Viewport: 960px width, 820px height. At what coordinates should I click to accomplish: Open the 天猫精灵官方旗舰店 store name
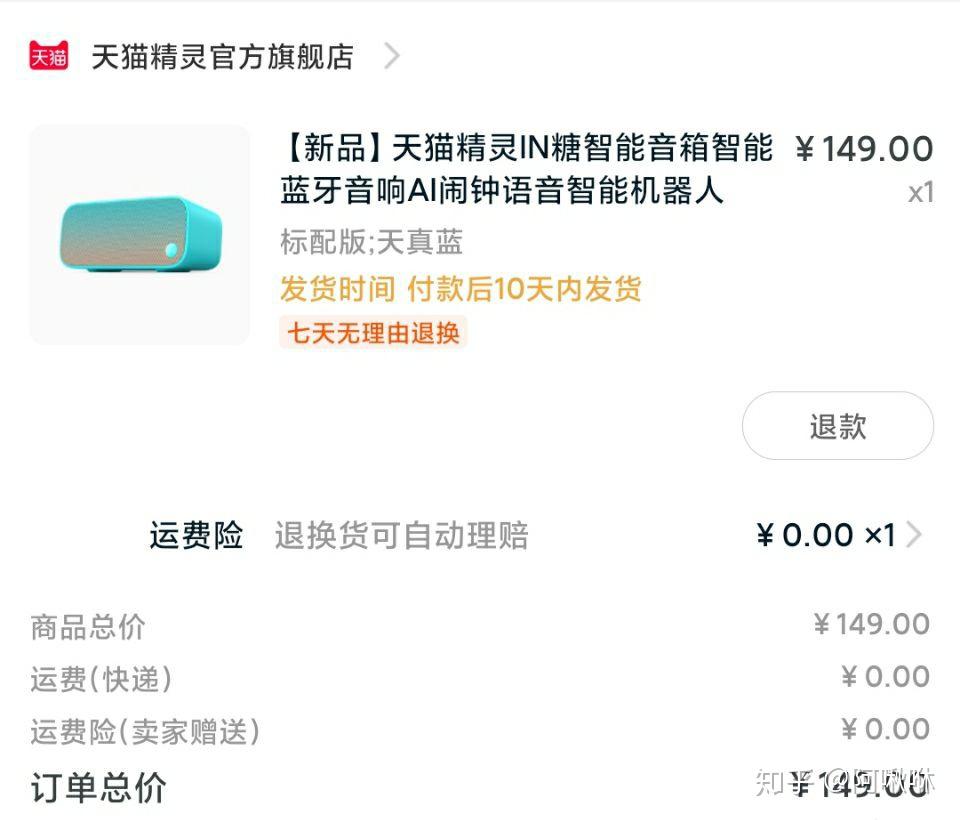222,57
